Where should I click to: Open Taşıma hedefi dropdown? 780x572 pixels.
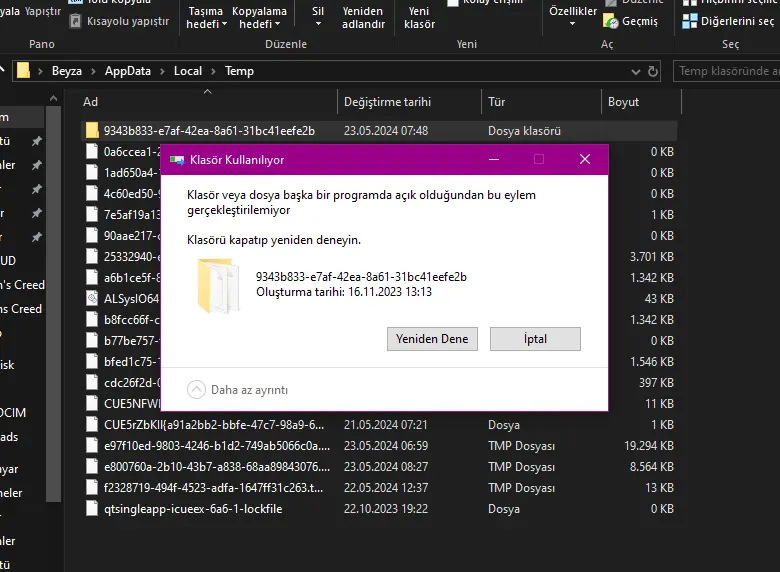[206, 17]
